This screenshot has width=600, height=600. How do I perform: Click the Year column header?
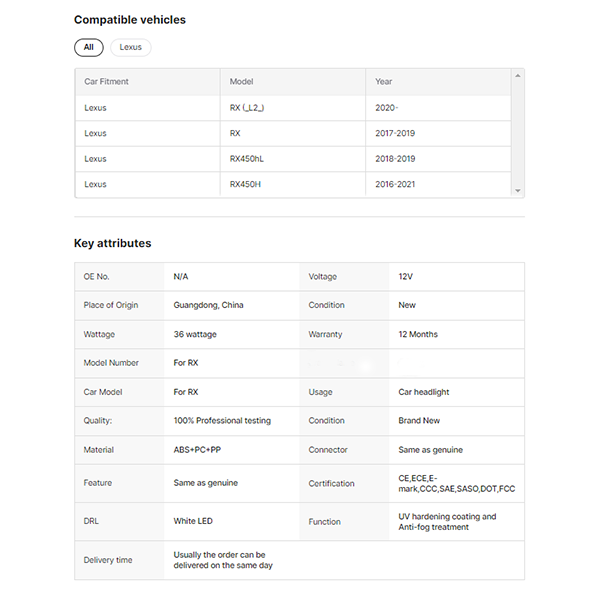click(384, 81)
